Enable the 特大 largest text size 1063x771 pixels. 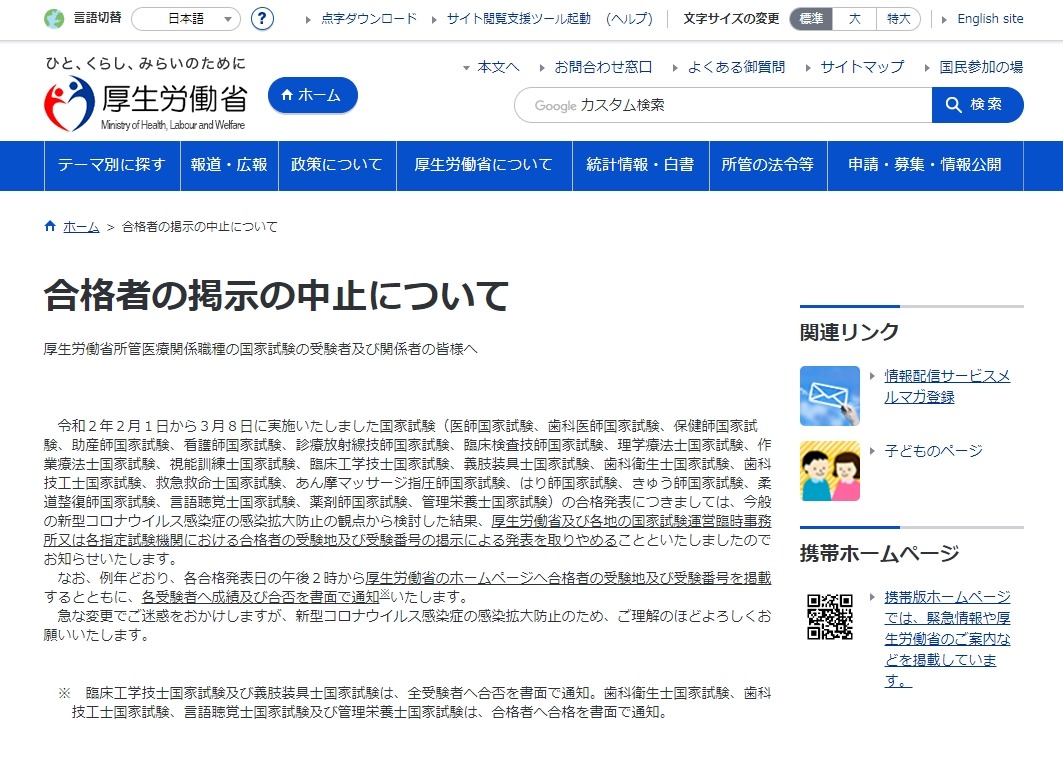[x=897, y=18]
